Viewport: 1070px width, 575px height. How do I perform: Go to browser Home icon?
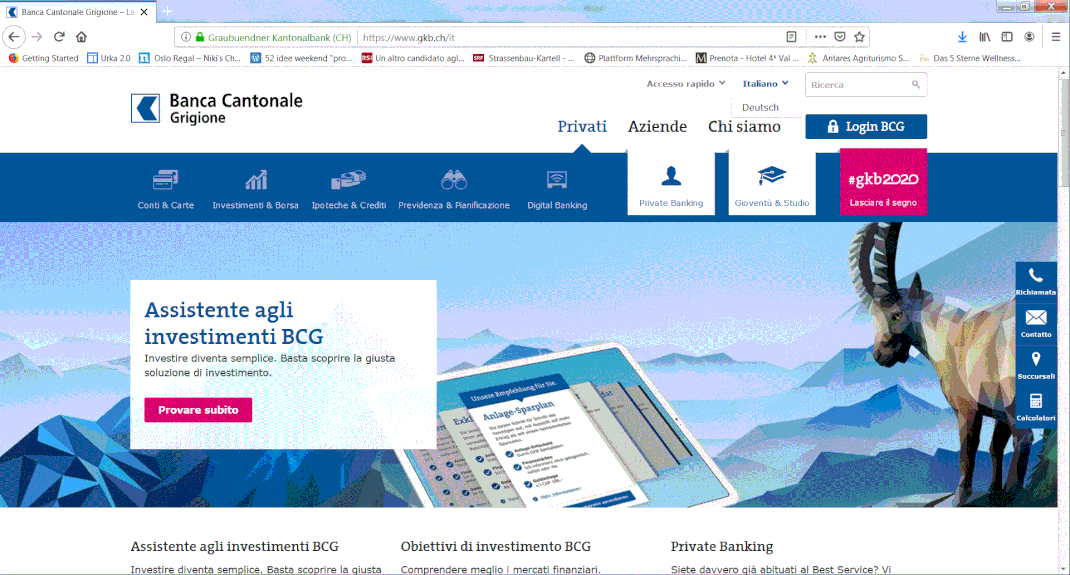pos(81,37)
